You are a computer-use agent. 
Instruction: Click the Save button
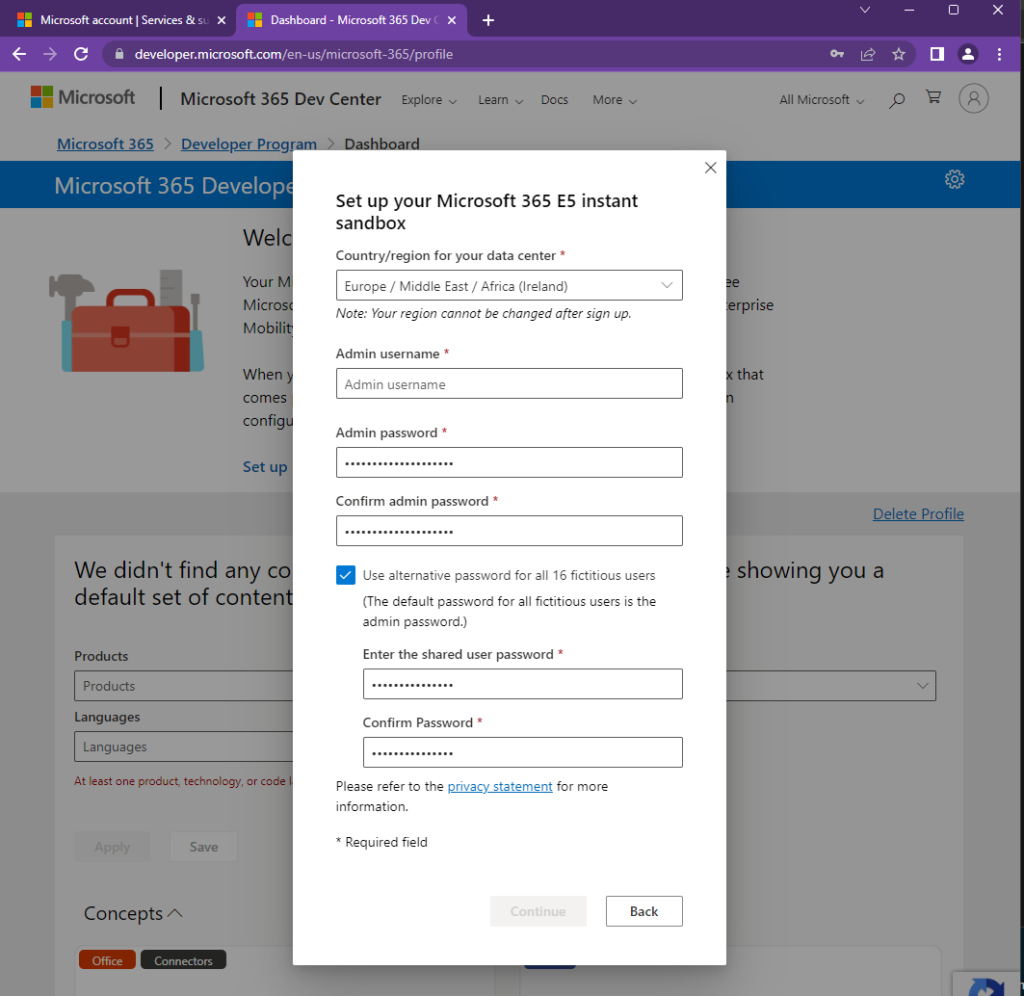(x=204, y=846)
